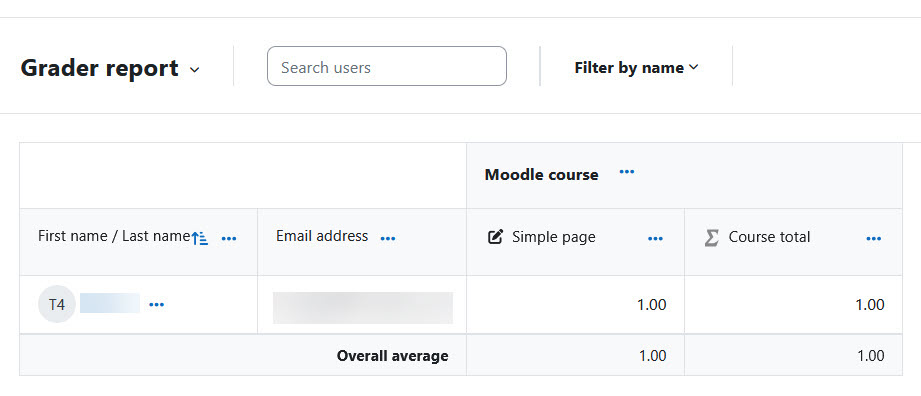Open Simple page column actions menu

655,239
